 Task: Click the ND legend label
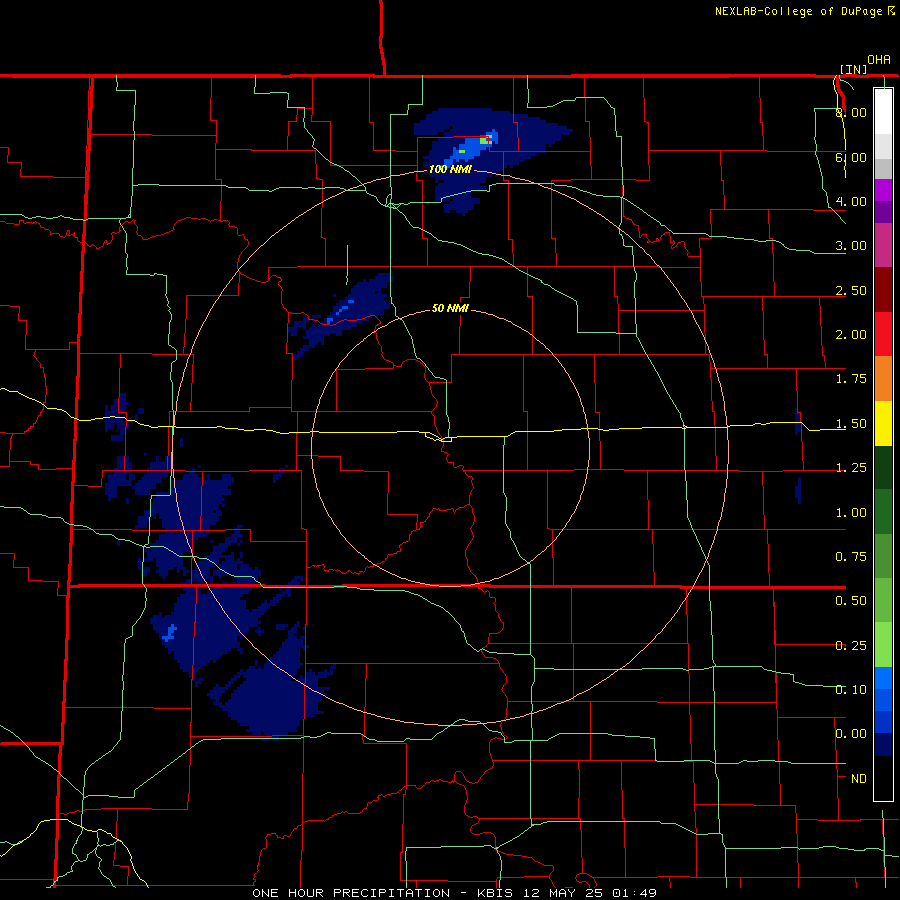(x=859, y=779)
